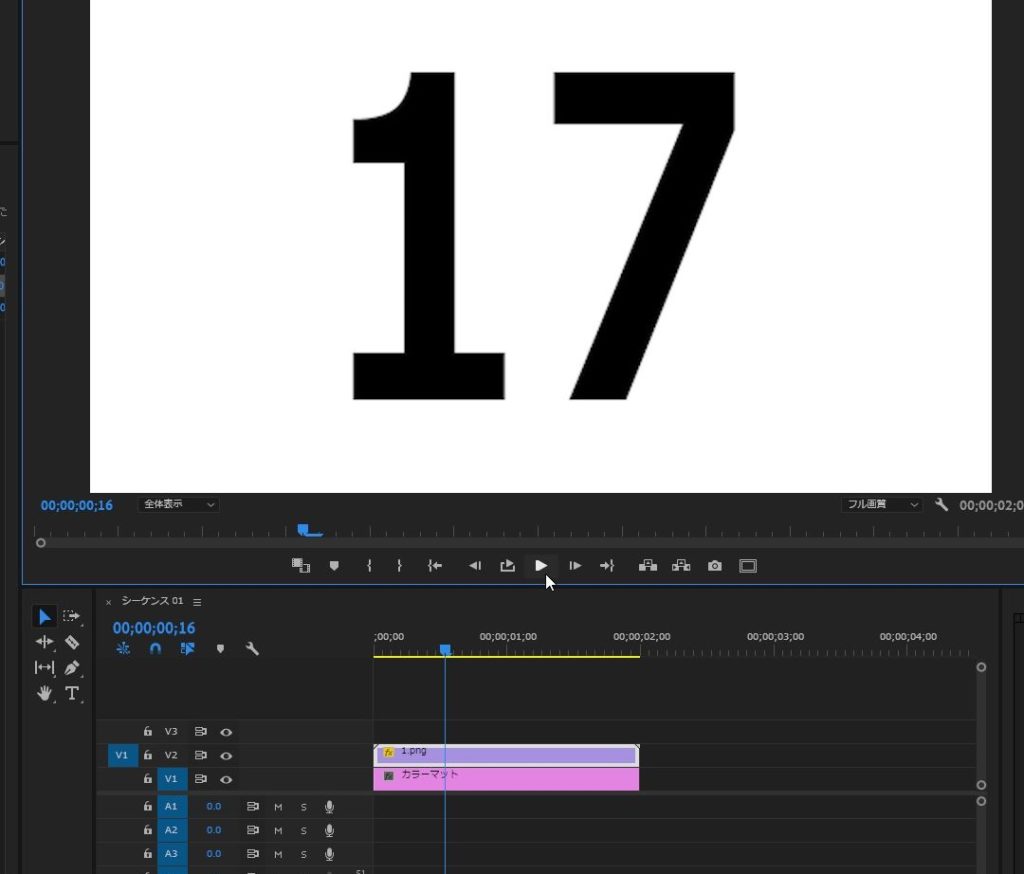Click the Export Frame camera icon
Viewport: 1024px width, 874px height.
[714, 566]
